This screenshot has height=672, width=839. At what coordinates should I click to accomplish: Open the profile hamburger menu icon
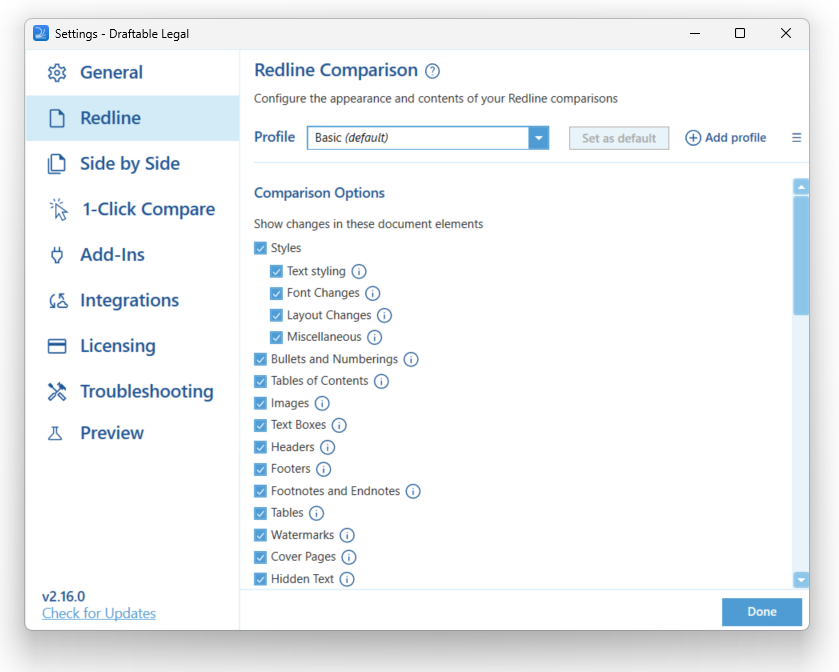coord(796,138)
